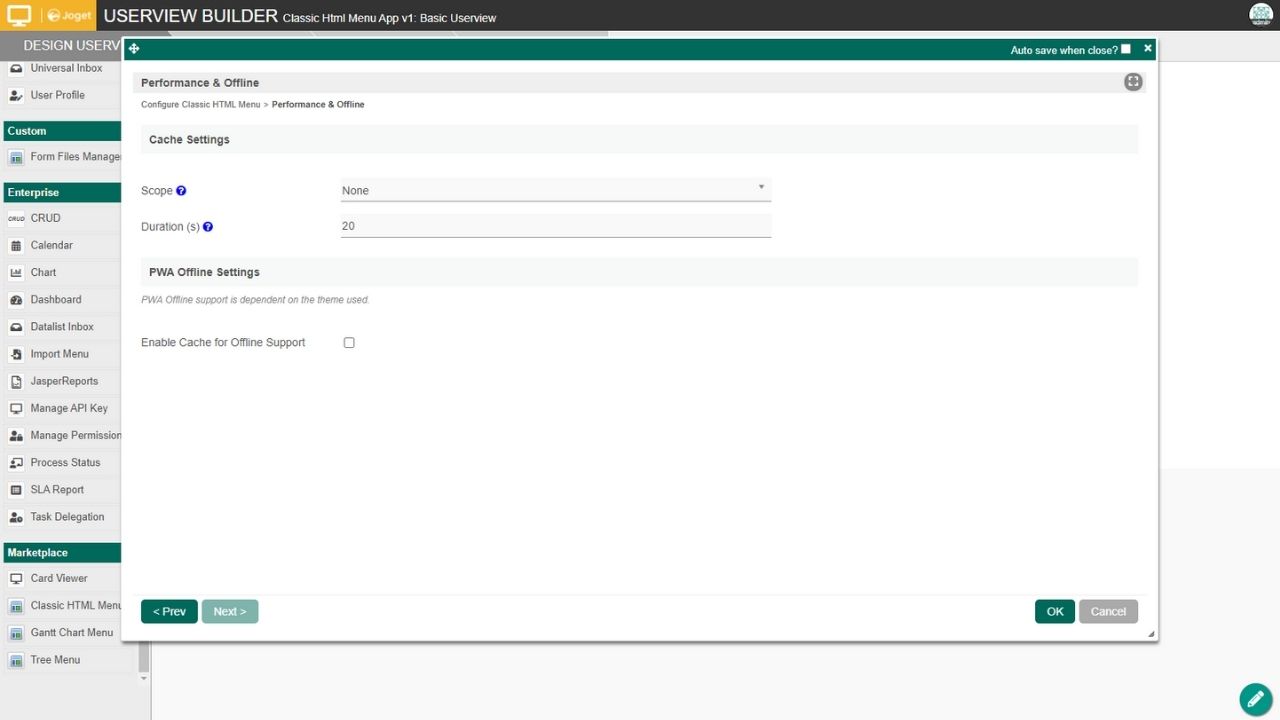This screenshot has height=720, width=1280.
Task: Click the JasperReports document icon
Action: click(x=16, y=381)
